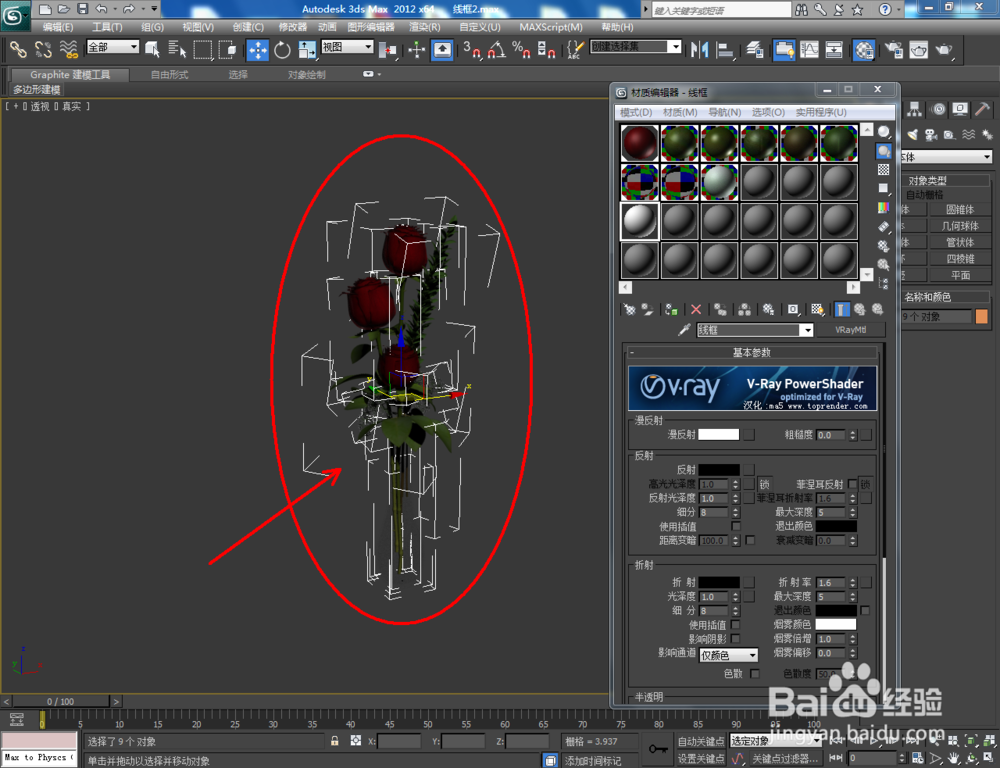Toggle the 影响阴影 checkbox
1000x768 pixels.
point(736,639)
